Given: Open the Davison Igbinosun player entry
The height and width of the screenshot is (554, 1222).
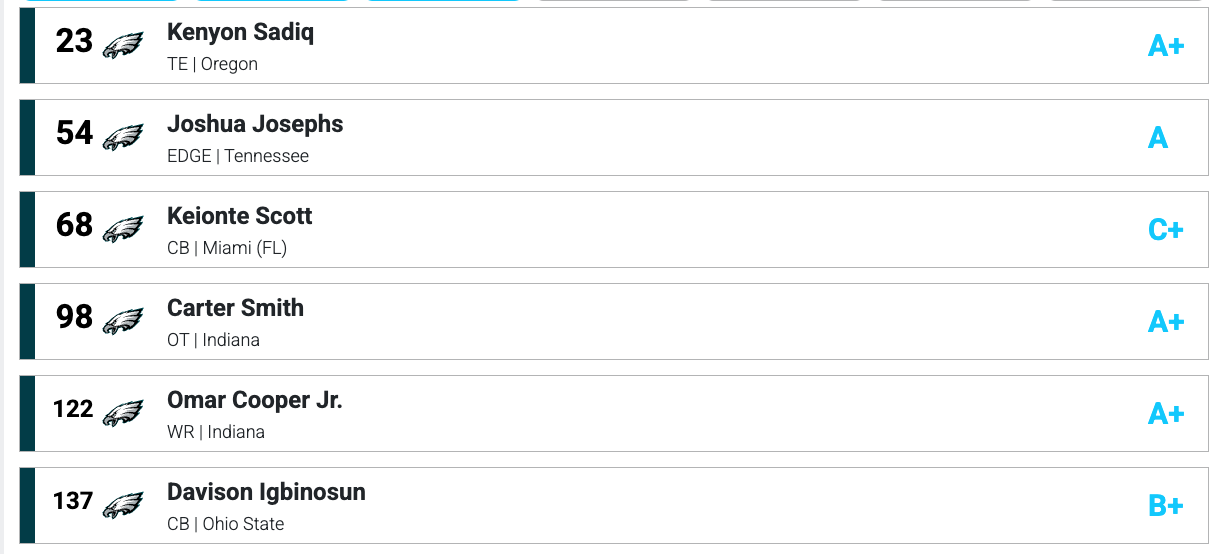Looking at the screenshot, I should click(x=266, y=492).
